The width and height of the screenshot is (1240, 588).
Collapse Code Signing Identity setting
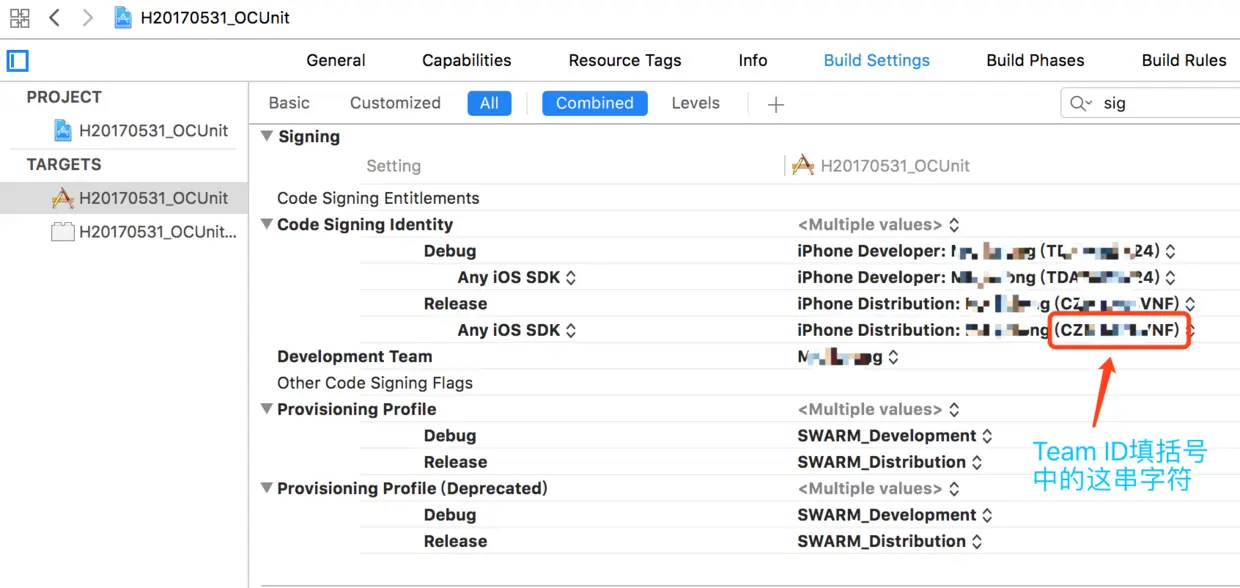click(267, 224)
